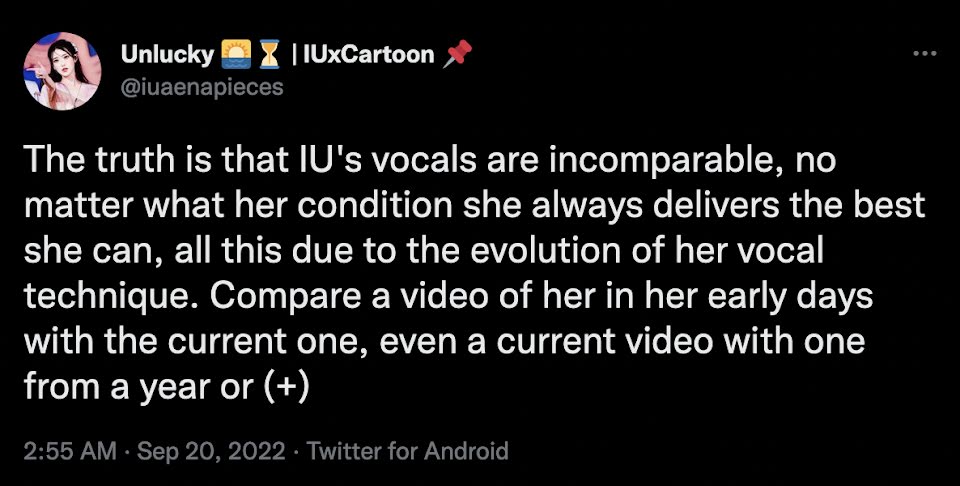Click "IUxCartoon" in the display name

tap(364, 54)
